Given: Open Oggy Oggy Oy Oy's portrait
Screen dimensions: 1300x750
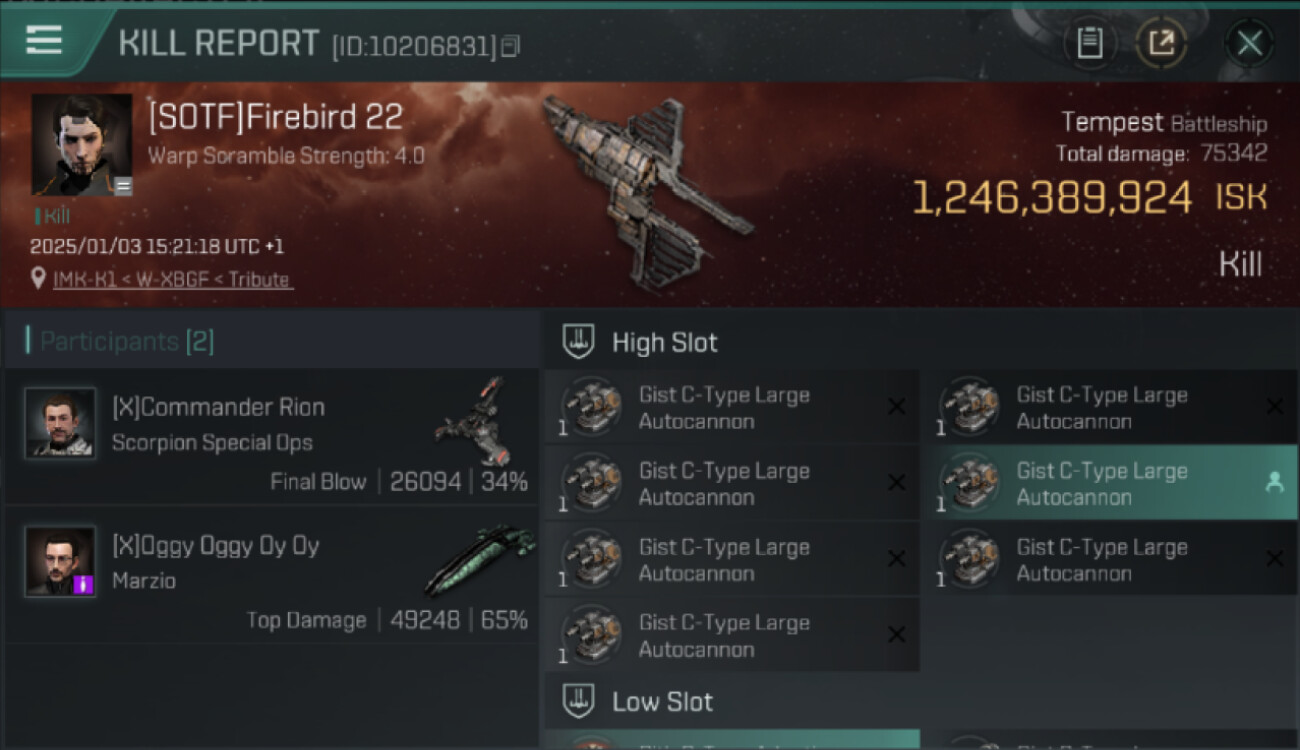Looking at the screenshot, I should point(60,561).
